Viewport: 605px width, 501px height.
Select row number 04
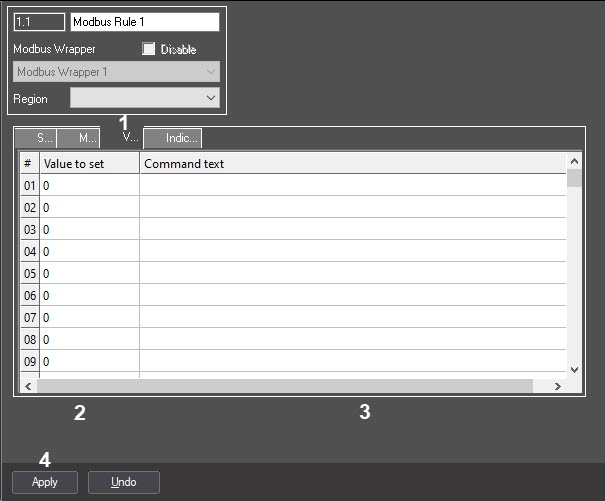point(30,252)
